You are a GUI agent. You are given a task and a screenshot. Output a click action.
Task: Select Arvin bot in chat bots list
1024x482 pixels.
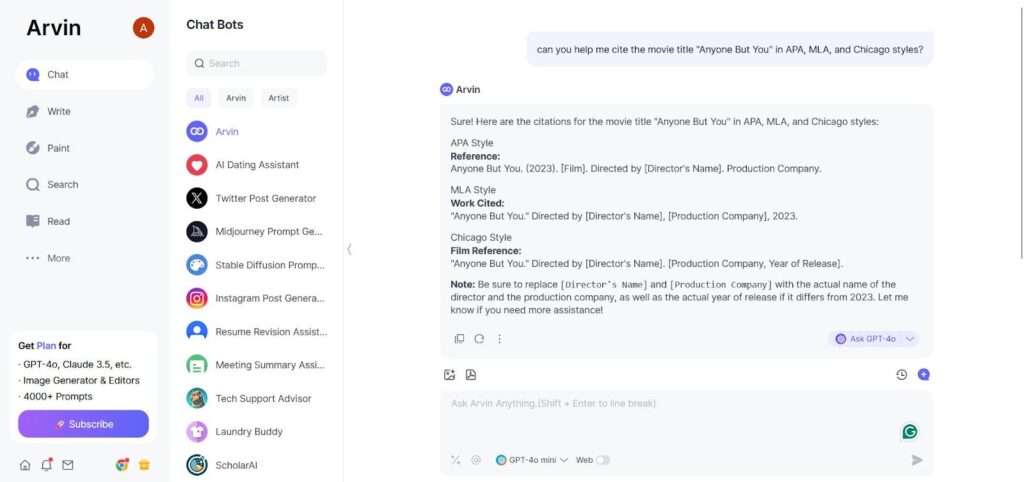tap(257, 131)
